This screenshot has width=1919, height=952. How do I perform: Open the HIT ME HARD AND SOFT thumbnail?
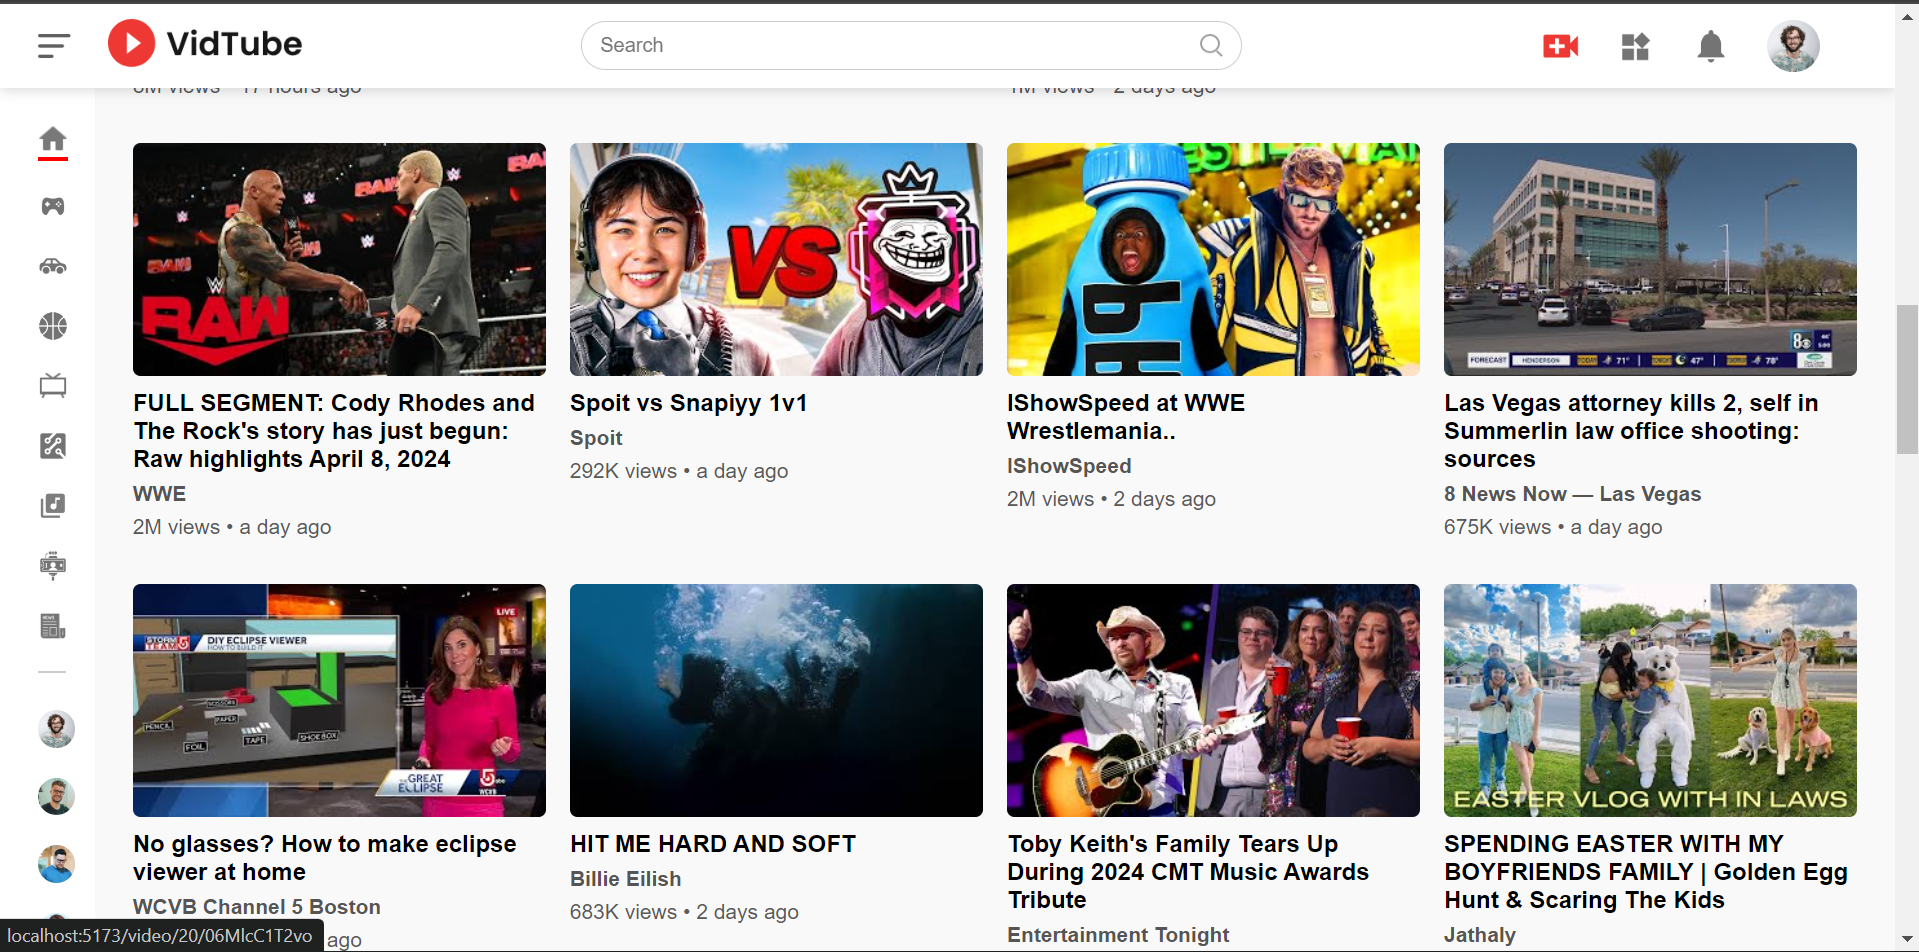[x=776, y=700]
